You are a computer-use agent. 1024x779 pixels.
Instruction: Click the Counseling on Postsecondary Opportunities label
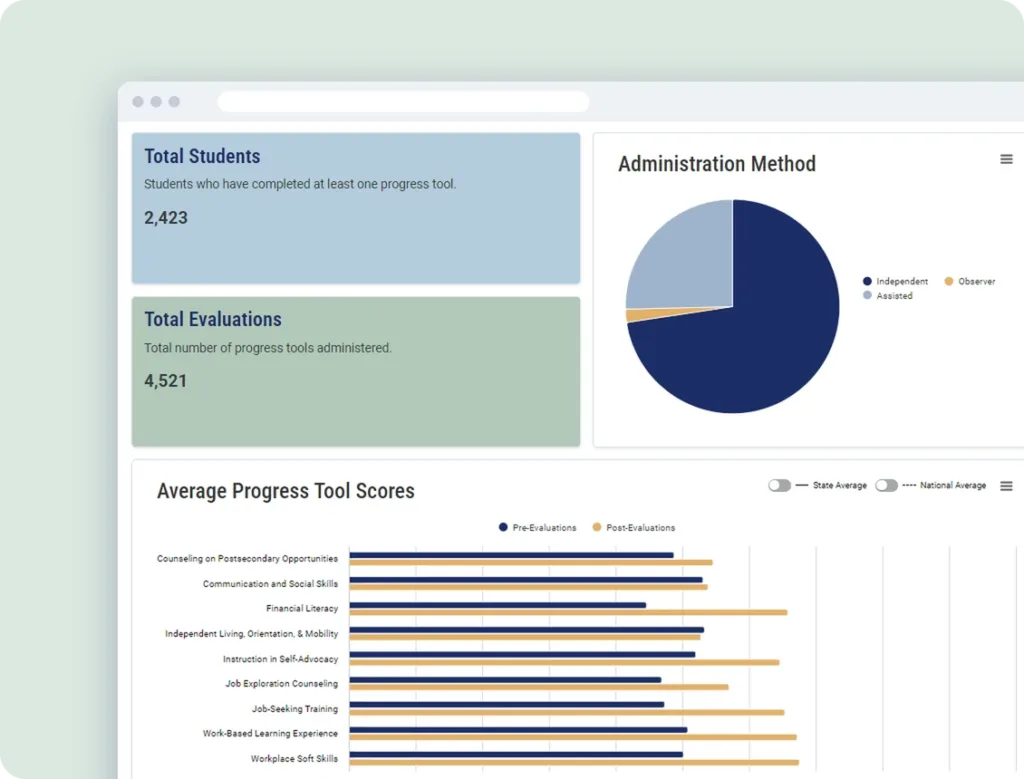(x=248, y=558)
